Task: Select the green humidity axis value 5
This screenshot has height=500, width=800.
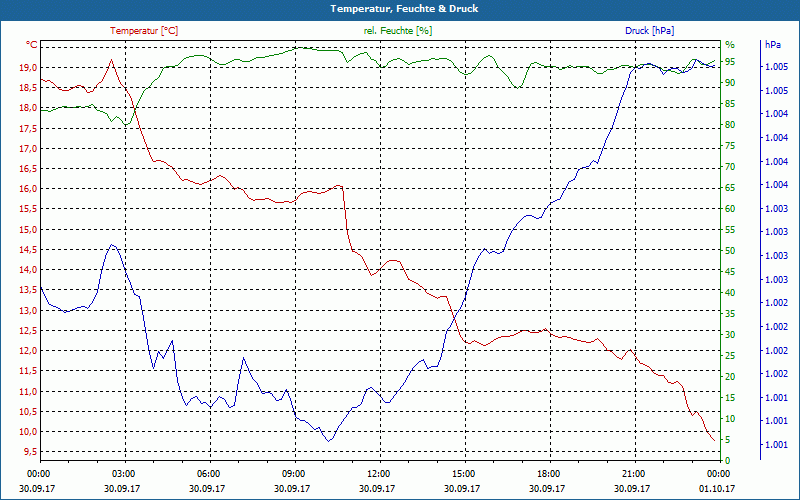Action: [x=728, y=440]
